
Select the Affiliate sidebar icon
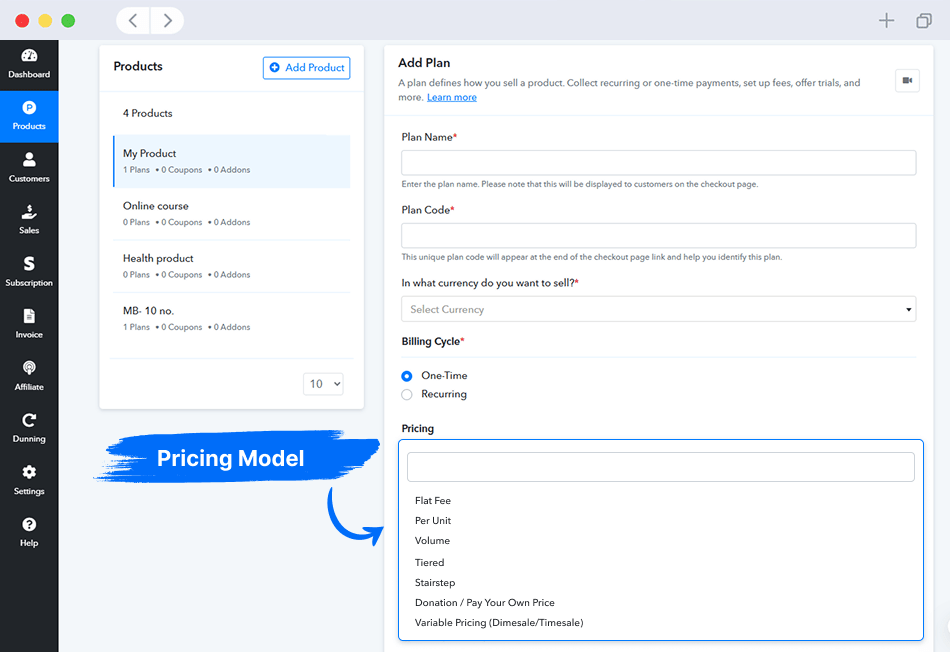point(29,375)
